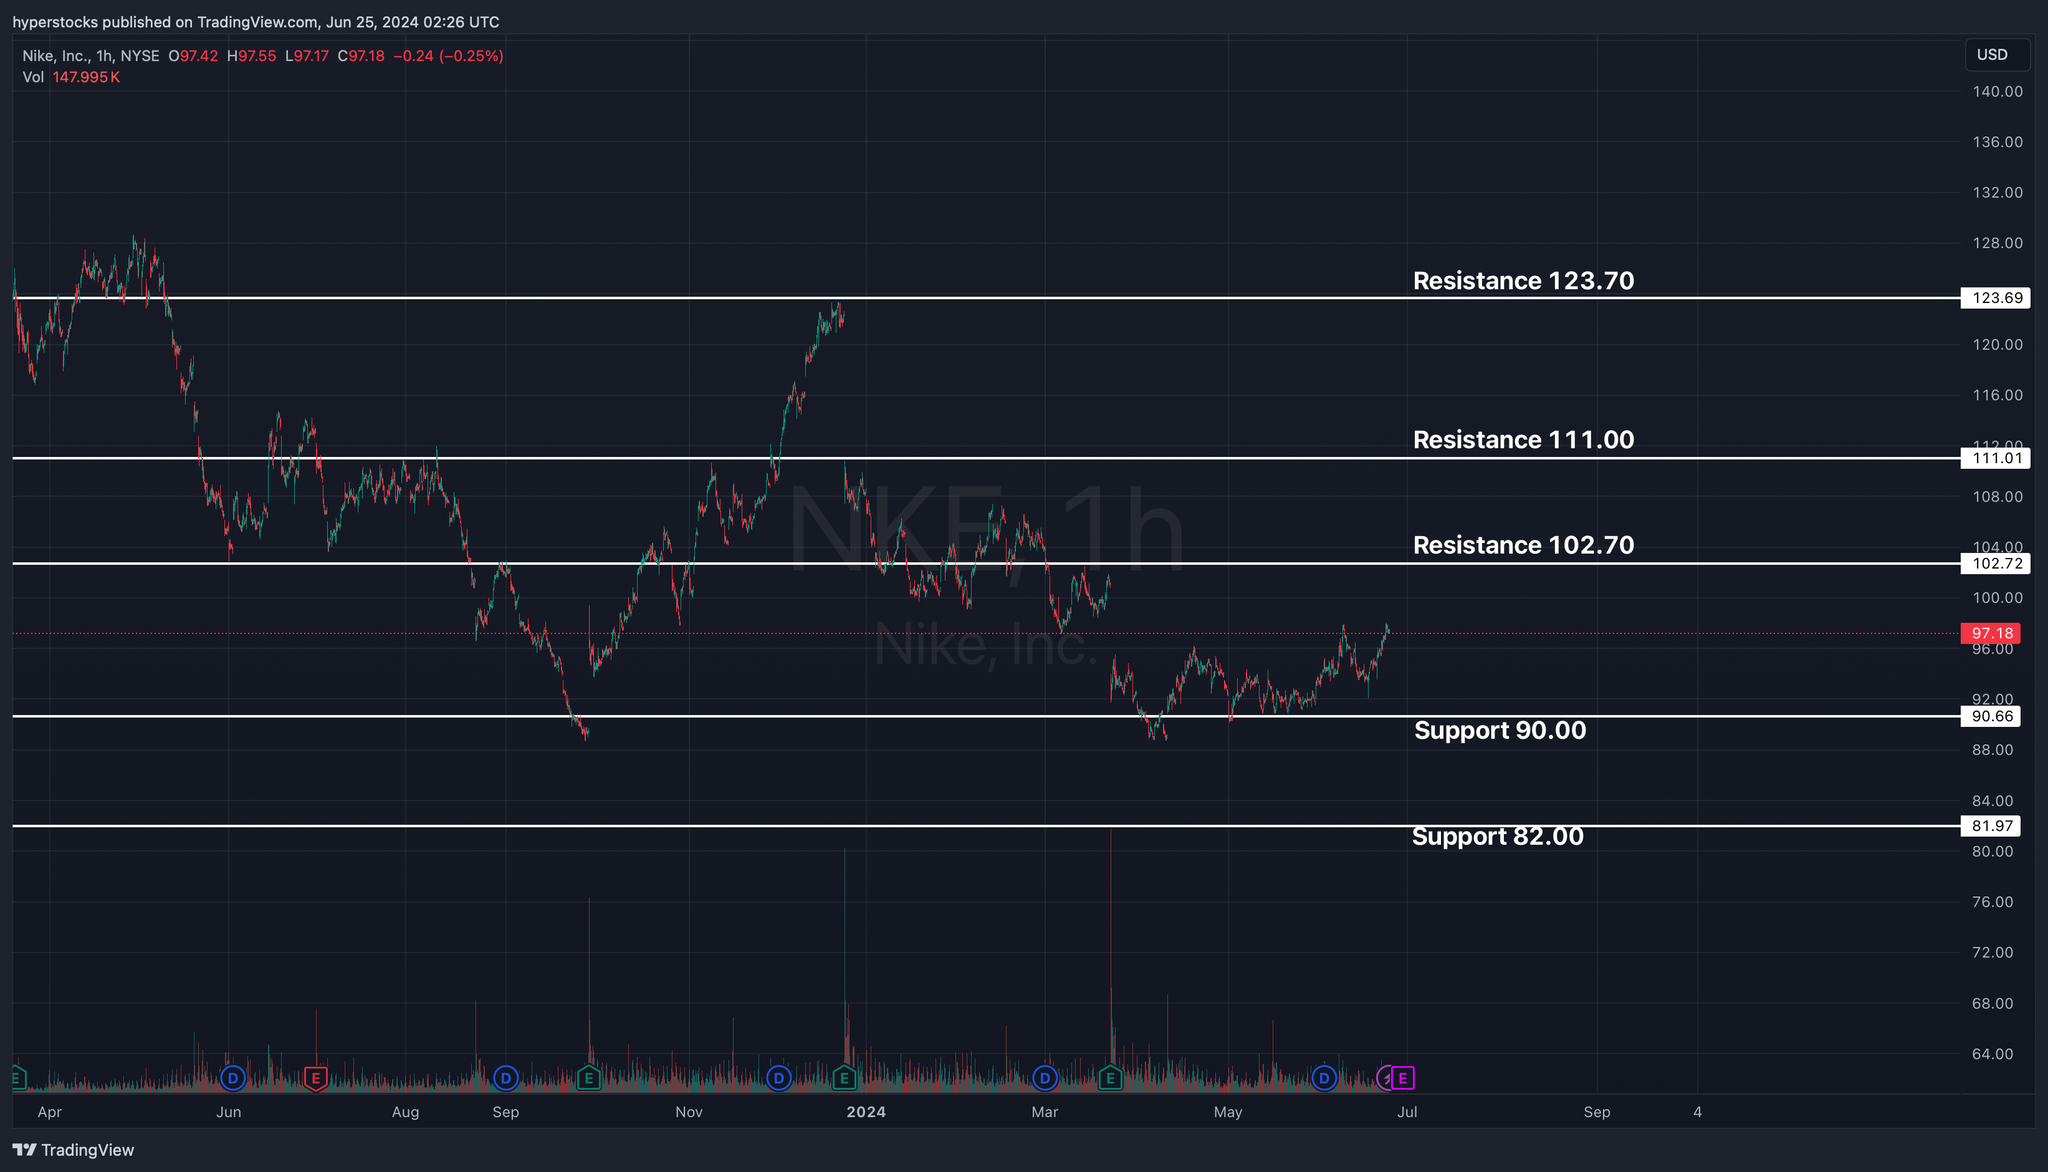Select the Resistance 123.70 text label

(x=1523, y=281)
